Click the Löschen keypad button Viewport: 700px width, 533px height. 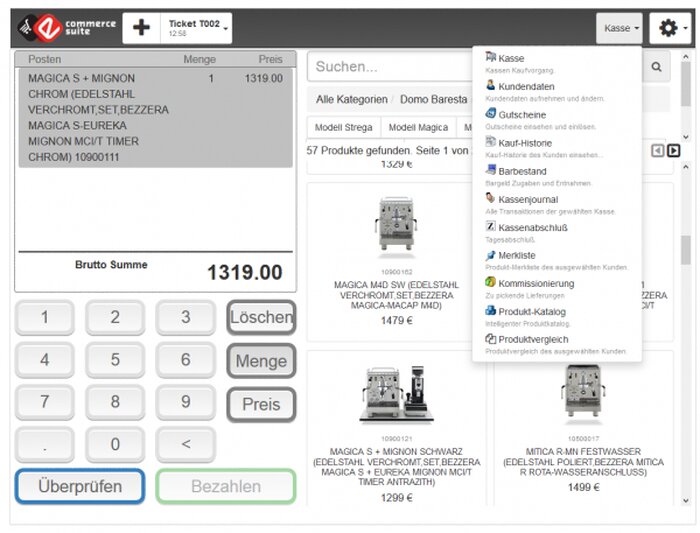(261, 317)
